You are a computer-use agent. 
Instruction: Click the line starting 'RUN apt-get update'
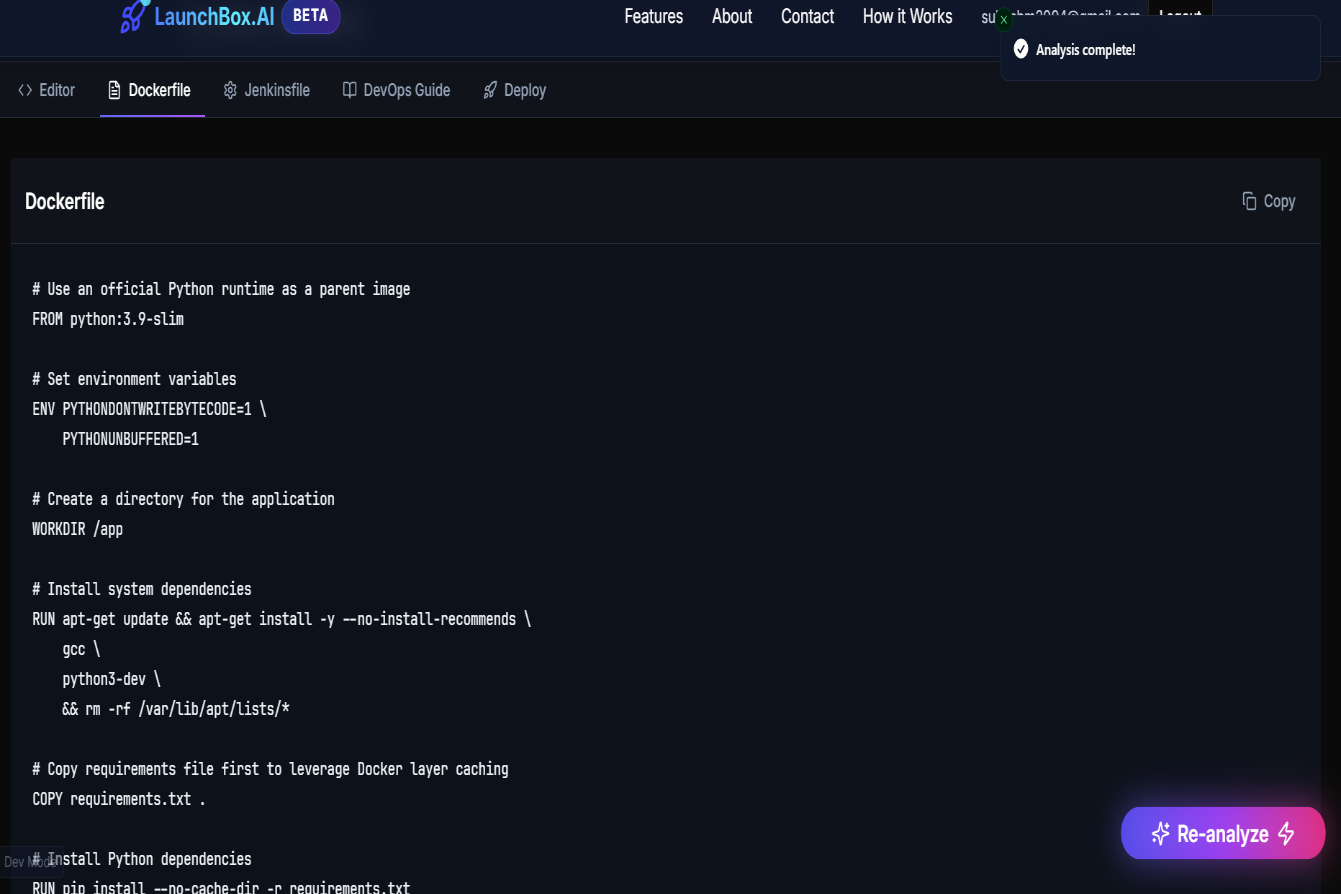281,619
